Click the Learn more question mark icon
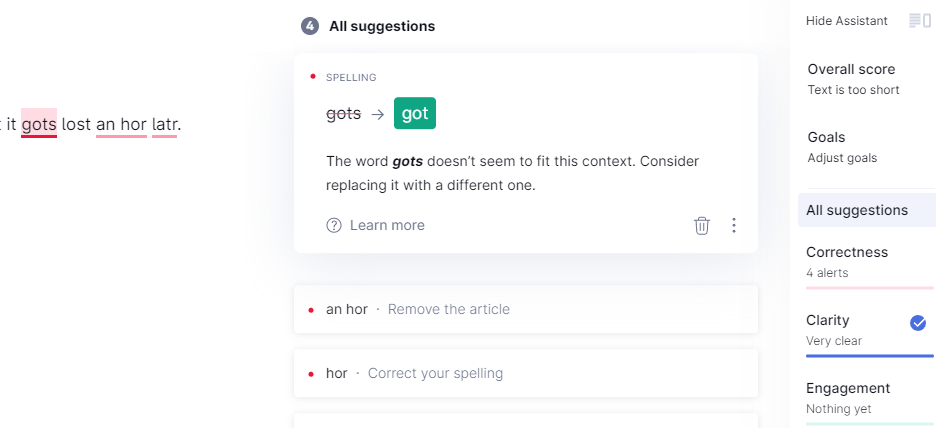 pos(334,226)
